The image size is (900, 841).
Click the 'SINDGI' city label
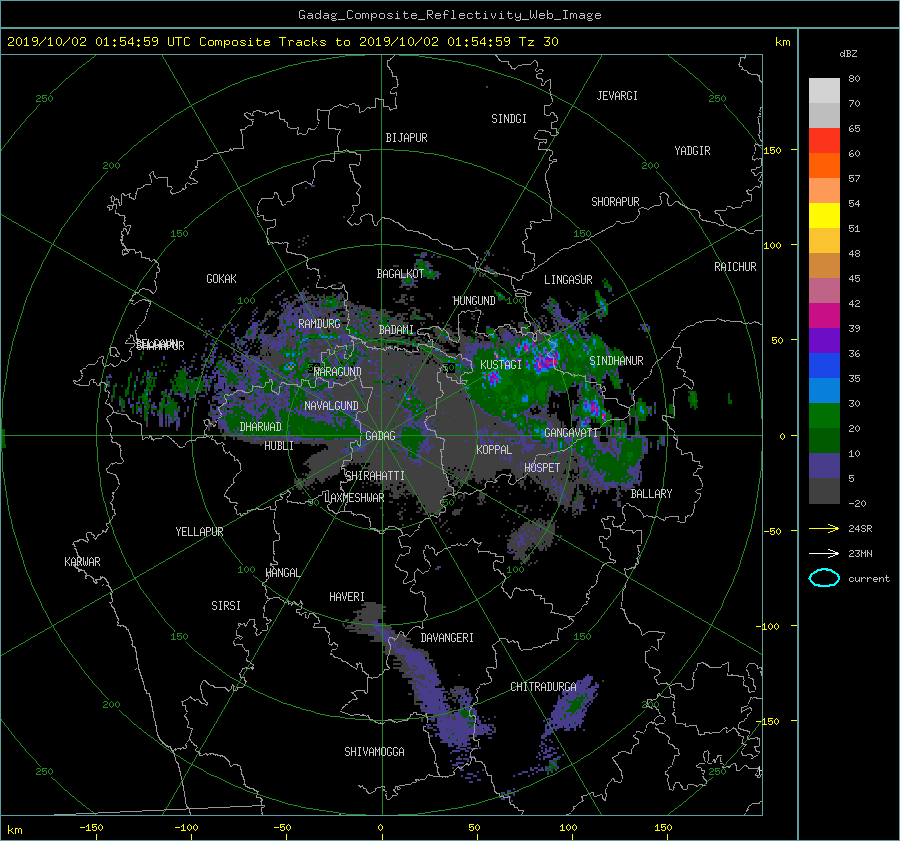[509, 119]
